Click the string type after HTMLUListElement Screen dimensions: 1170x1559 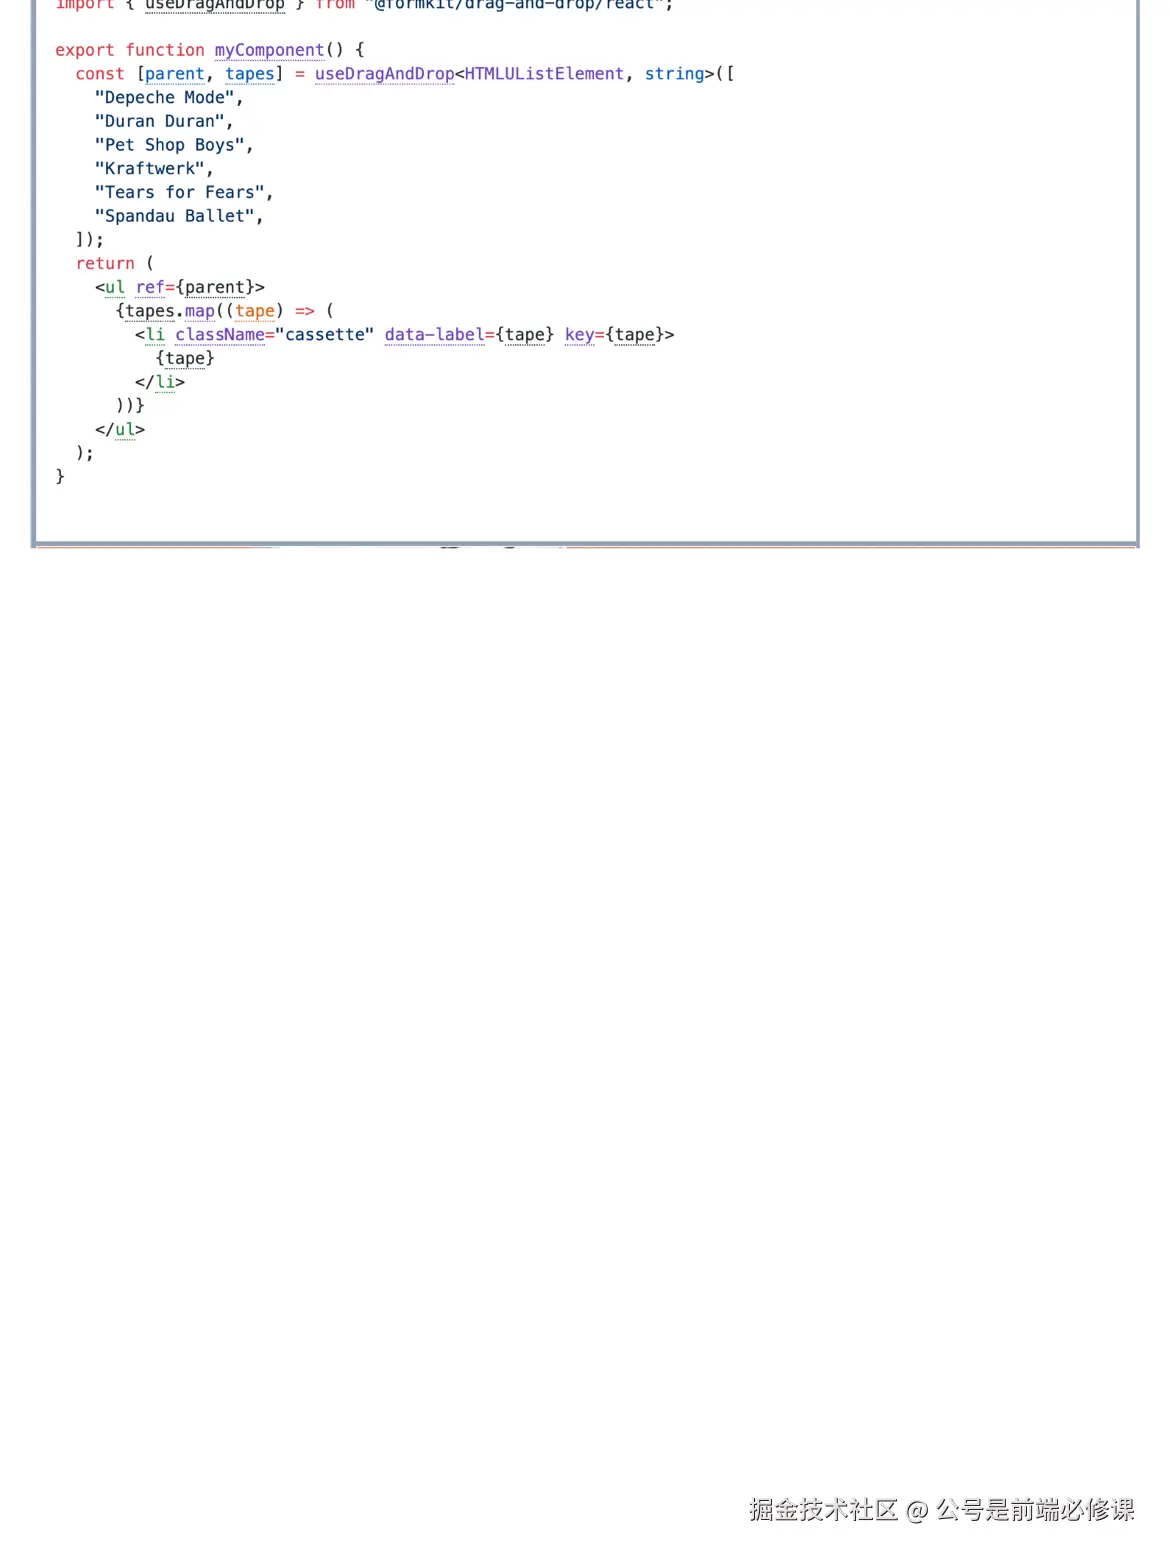coord(674,74)
